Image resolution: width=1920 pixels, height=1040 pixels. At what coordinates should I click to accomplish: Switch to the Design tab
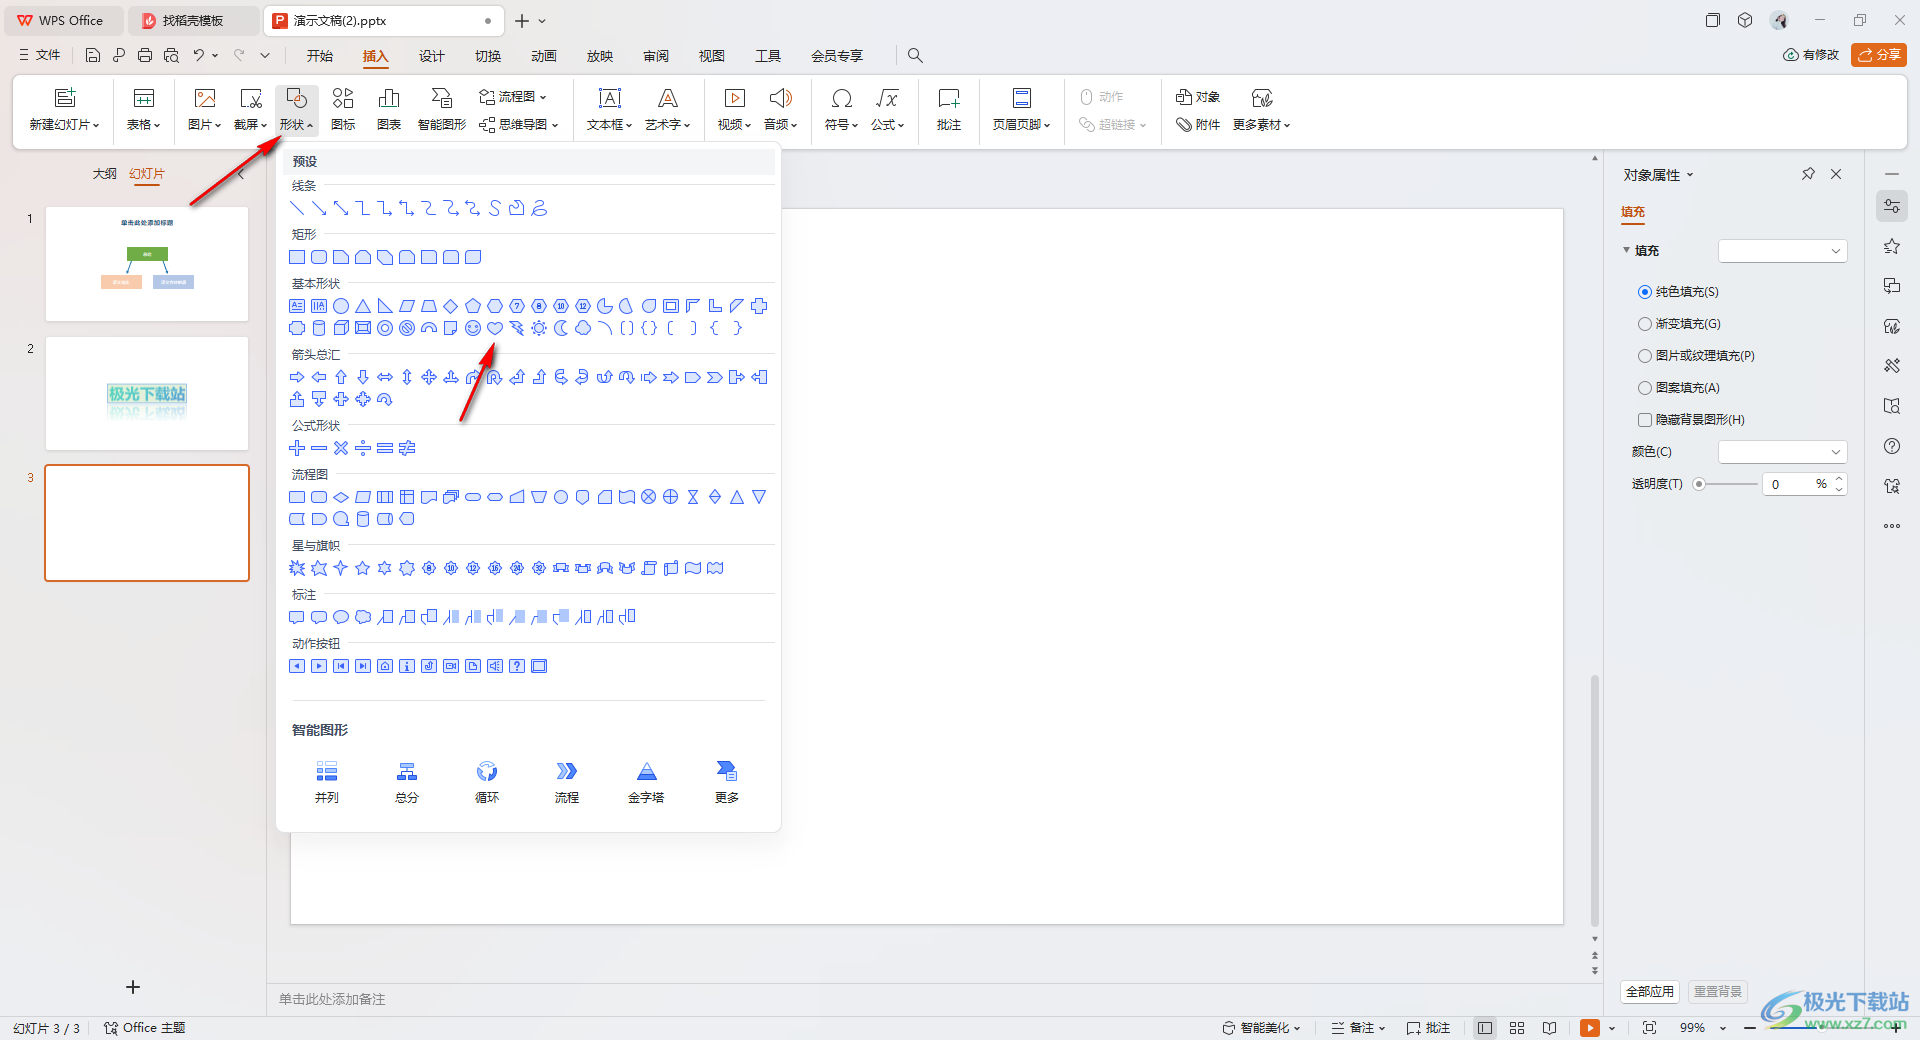pos(432,56)
